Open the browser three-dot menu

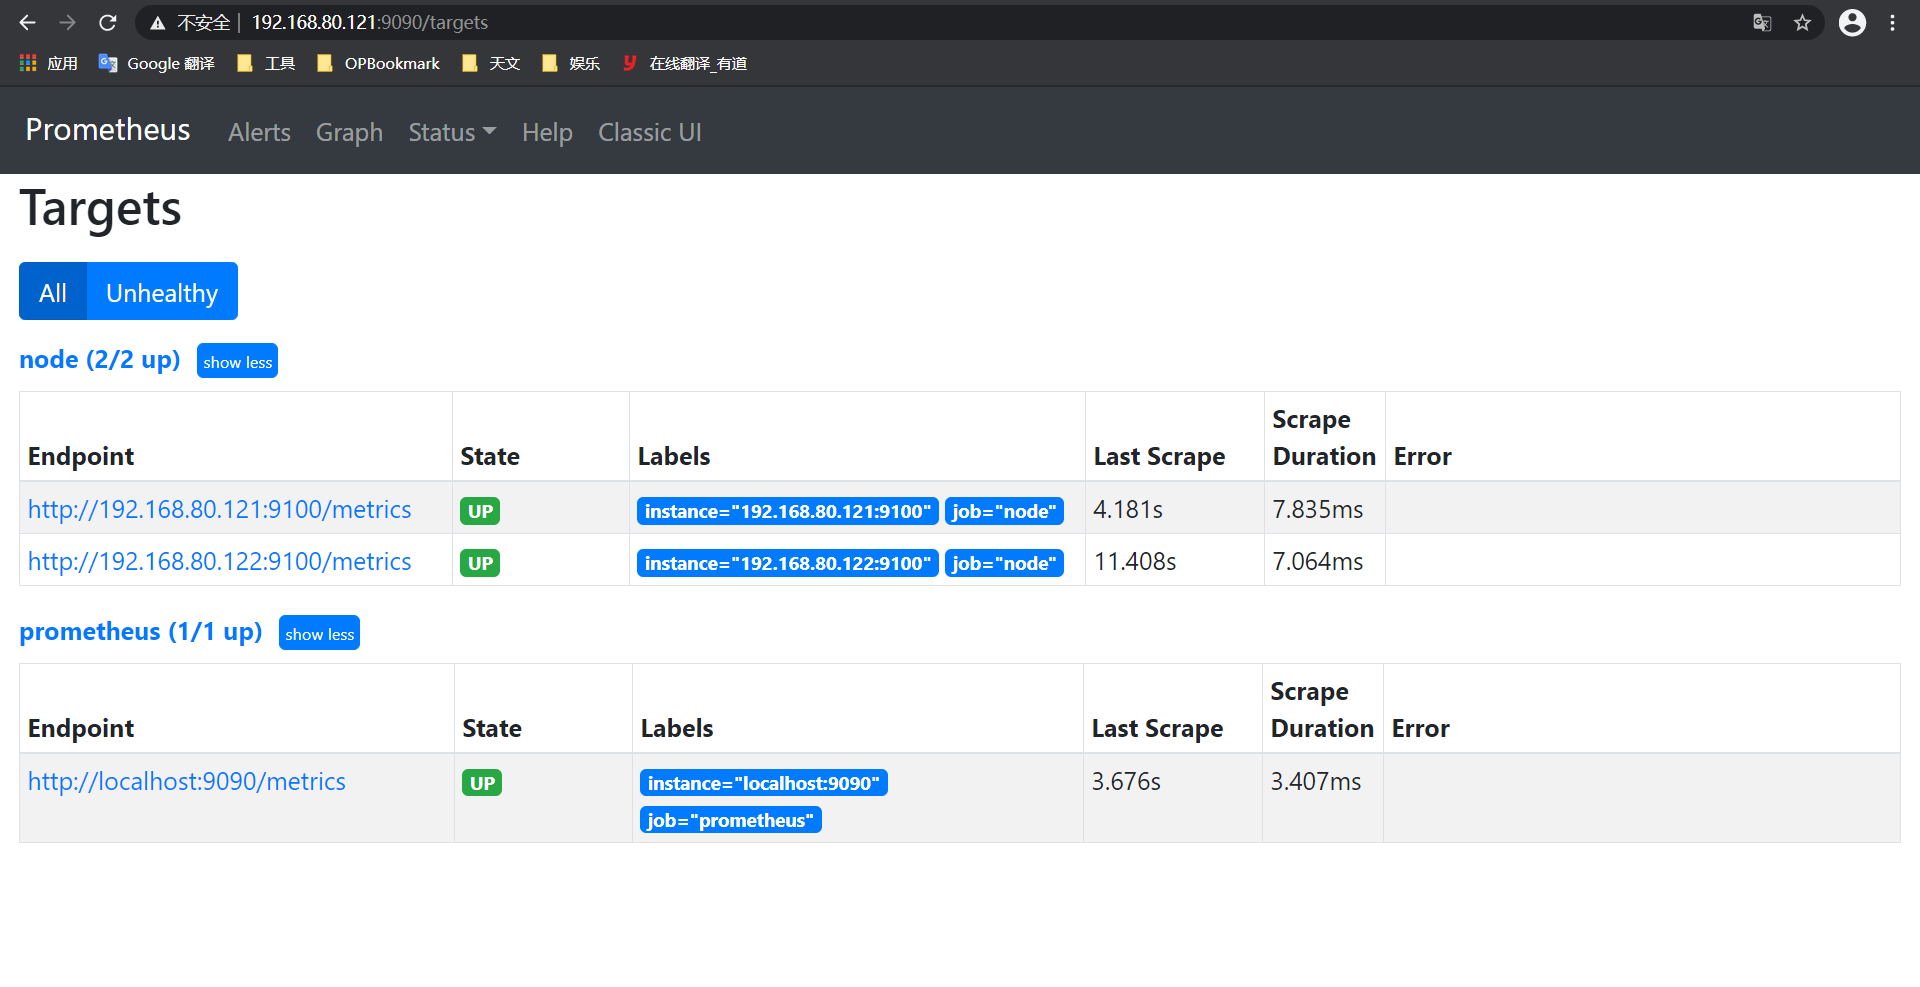1892,22
